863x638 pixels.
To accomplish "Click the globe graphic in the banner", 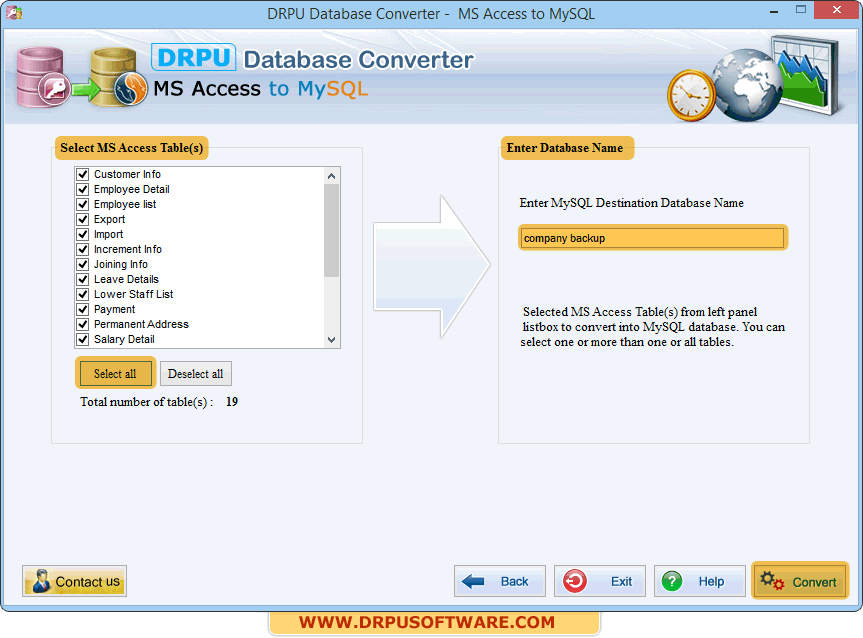I will tap(747, 84).
